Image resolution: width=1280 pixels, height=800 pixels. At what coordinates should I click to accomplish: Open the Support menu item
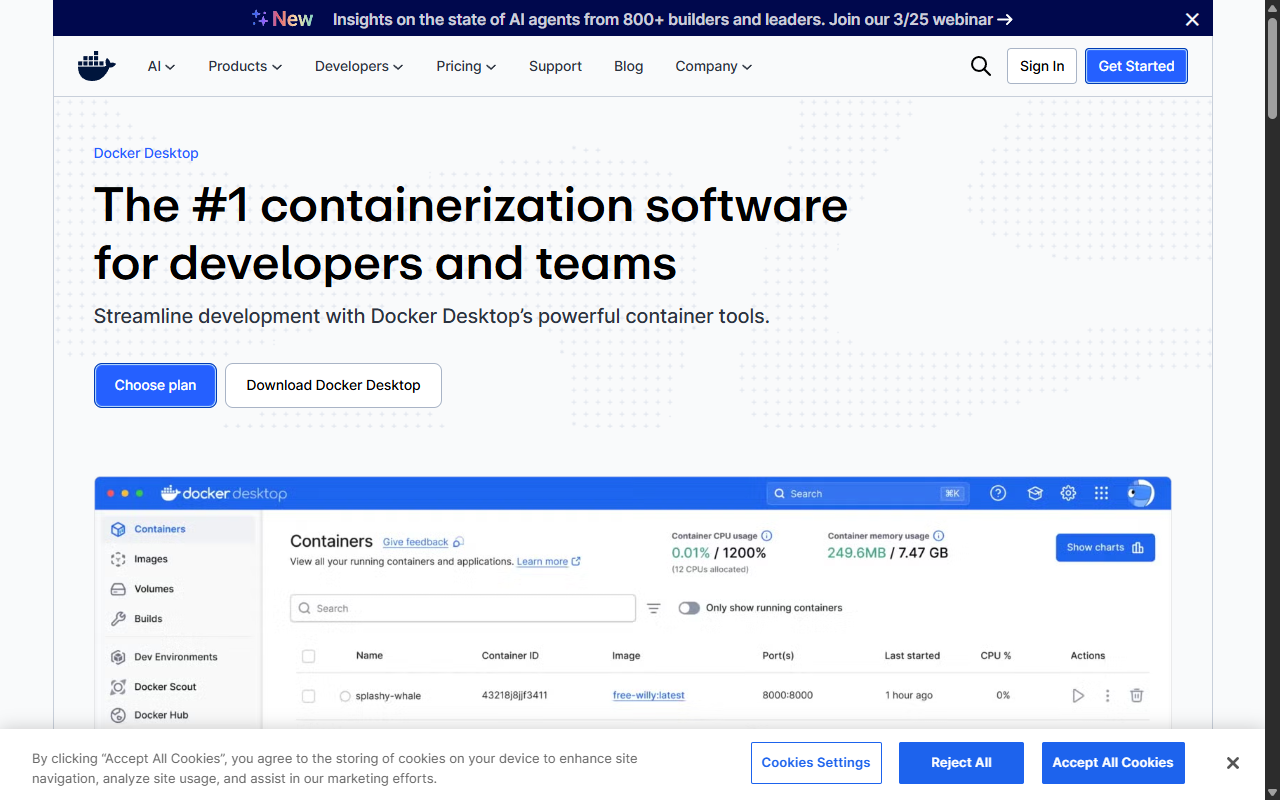pos(555,66)
